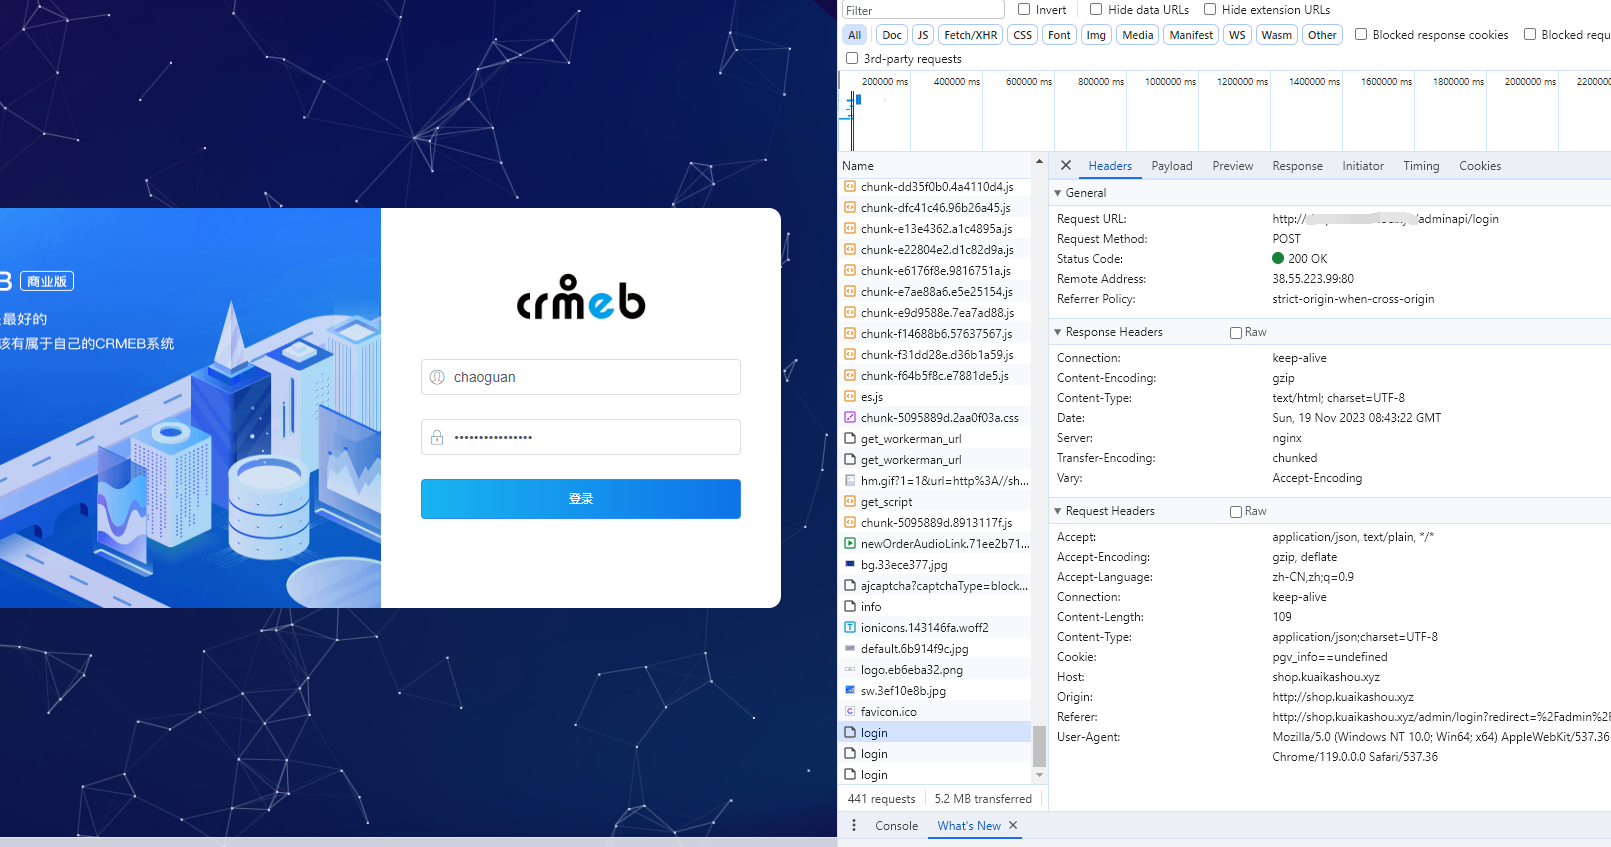The height and width of the screenshot is (847, 1611).
Task: Select the Headers tab
Action: click(1110, 166)
